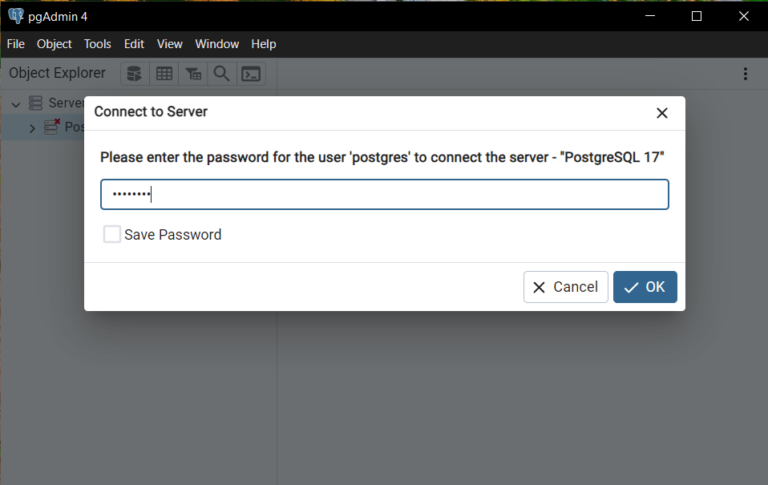Close the Connect to Server dialog

click(x=662, y=113)
